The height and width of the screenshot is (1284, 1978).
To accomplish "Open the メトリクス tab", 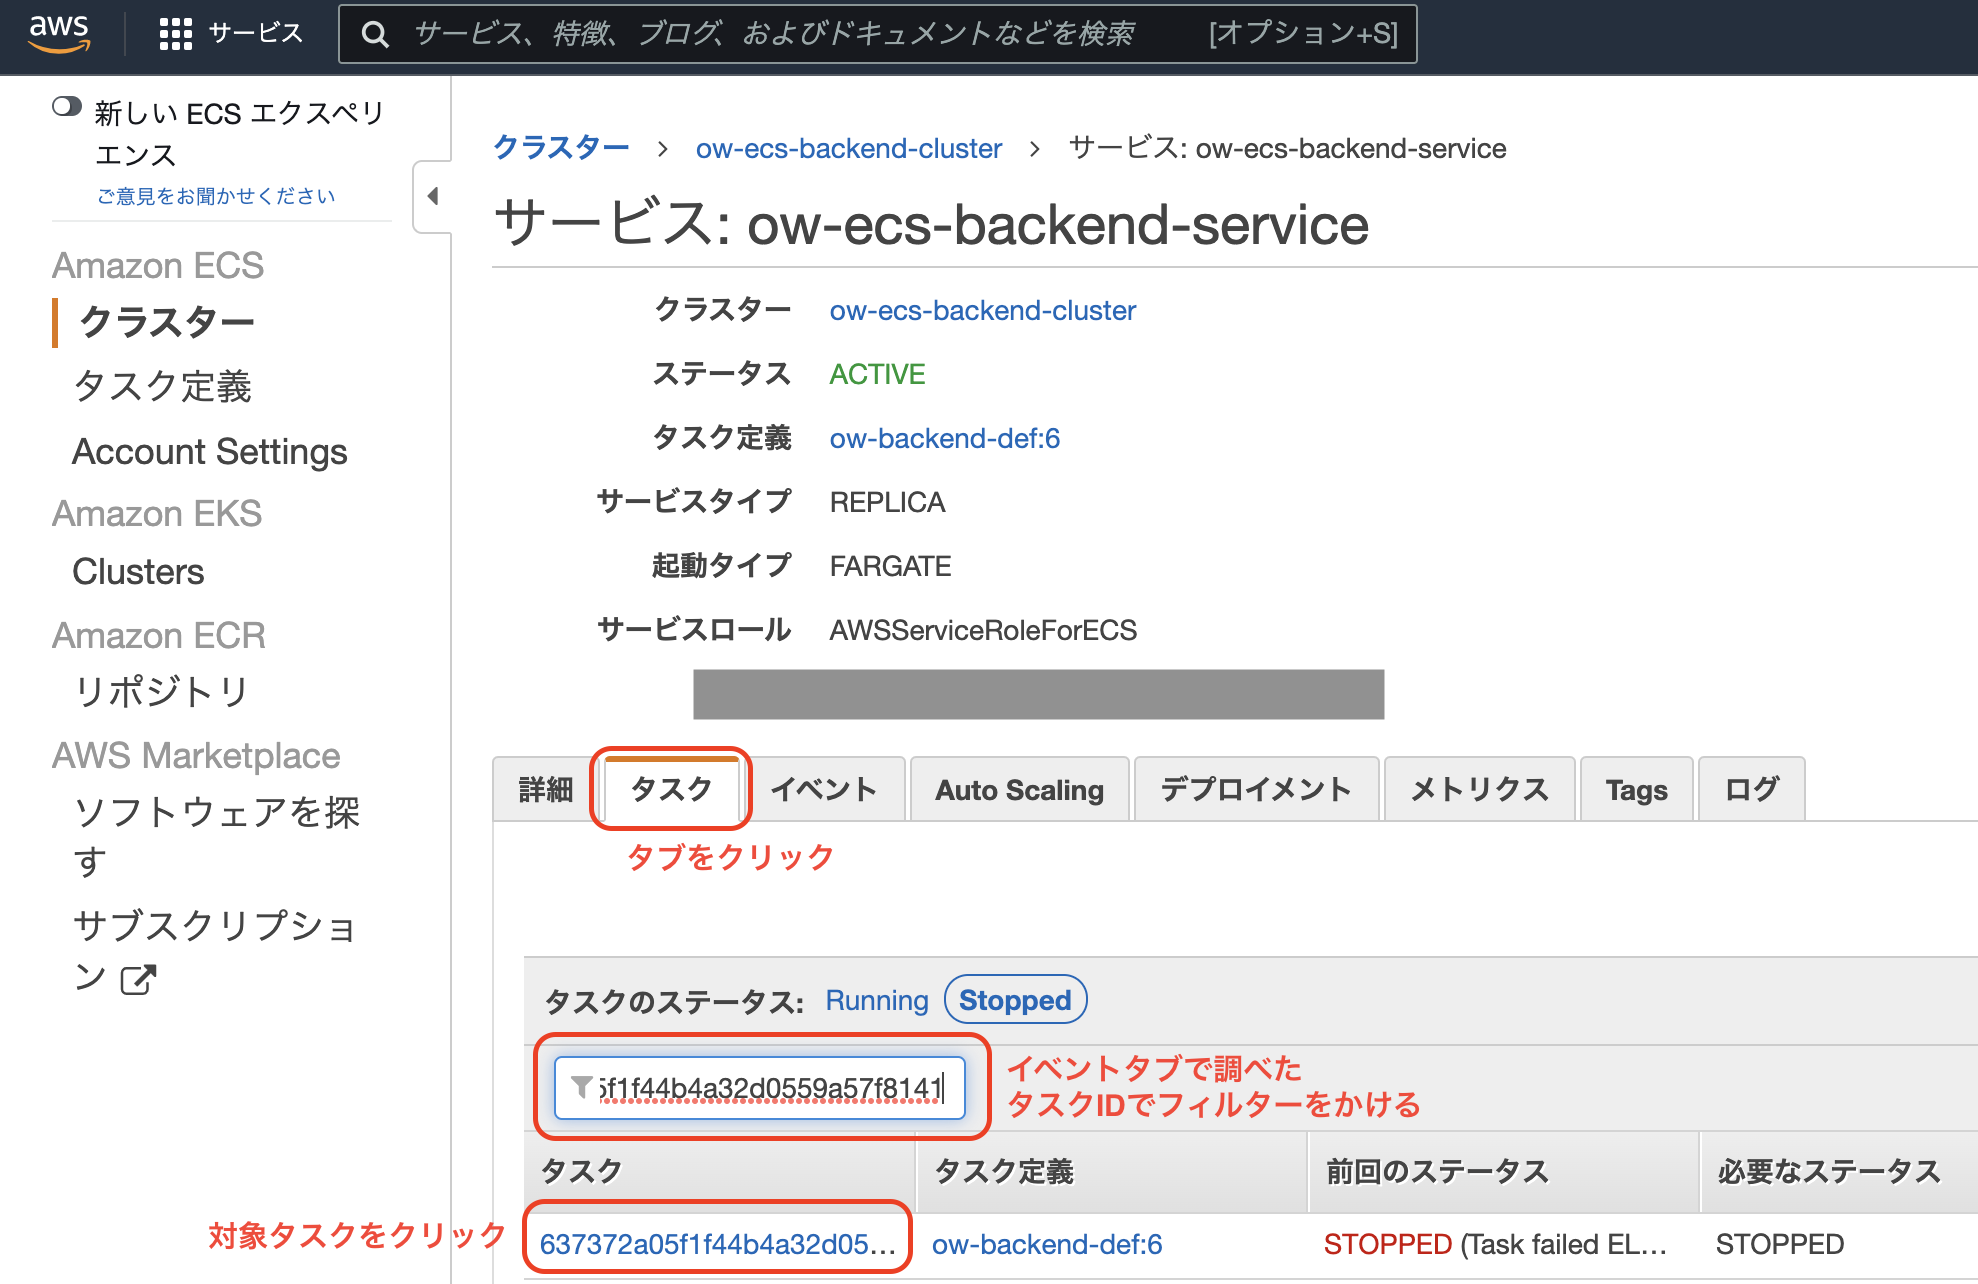I will coord(1479,789).
